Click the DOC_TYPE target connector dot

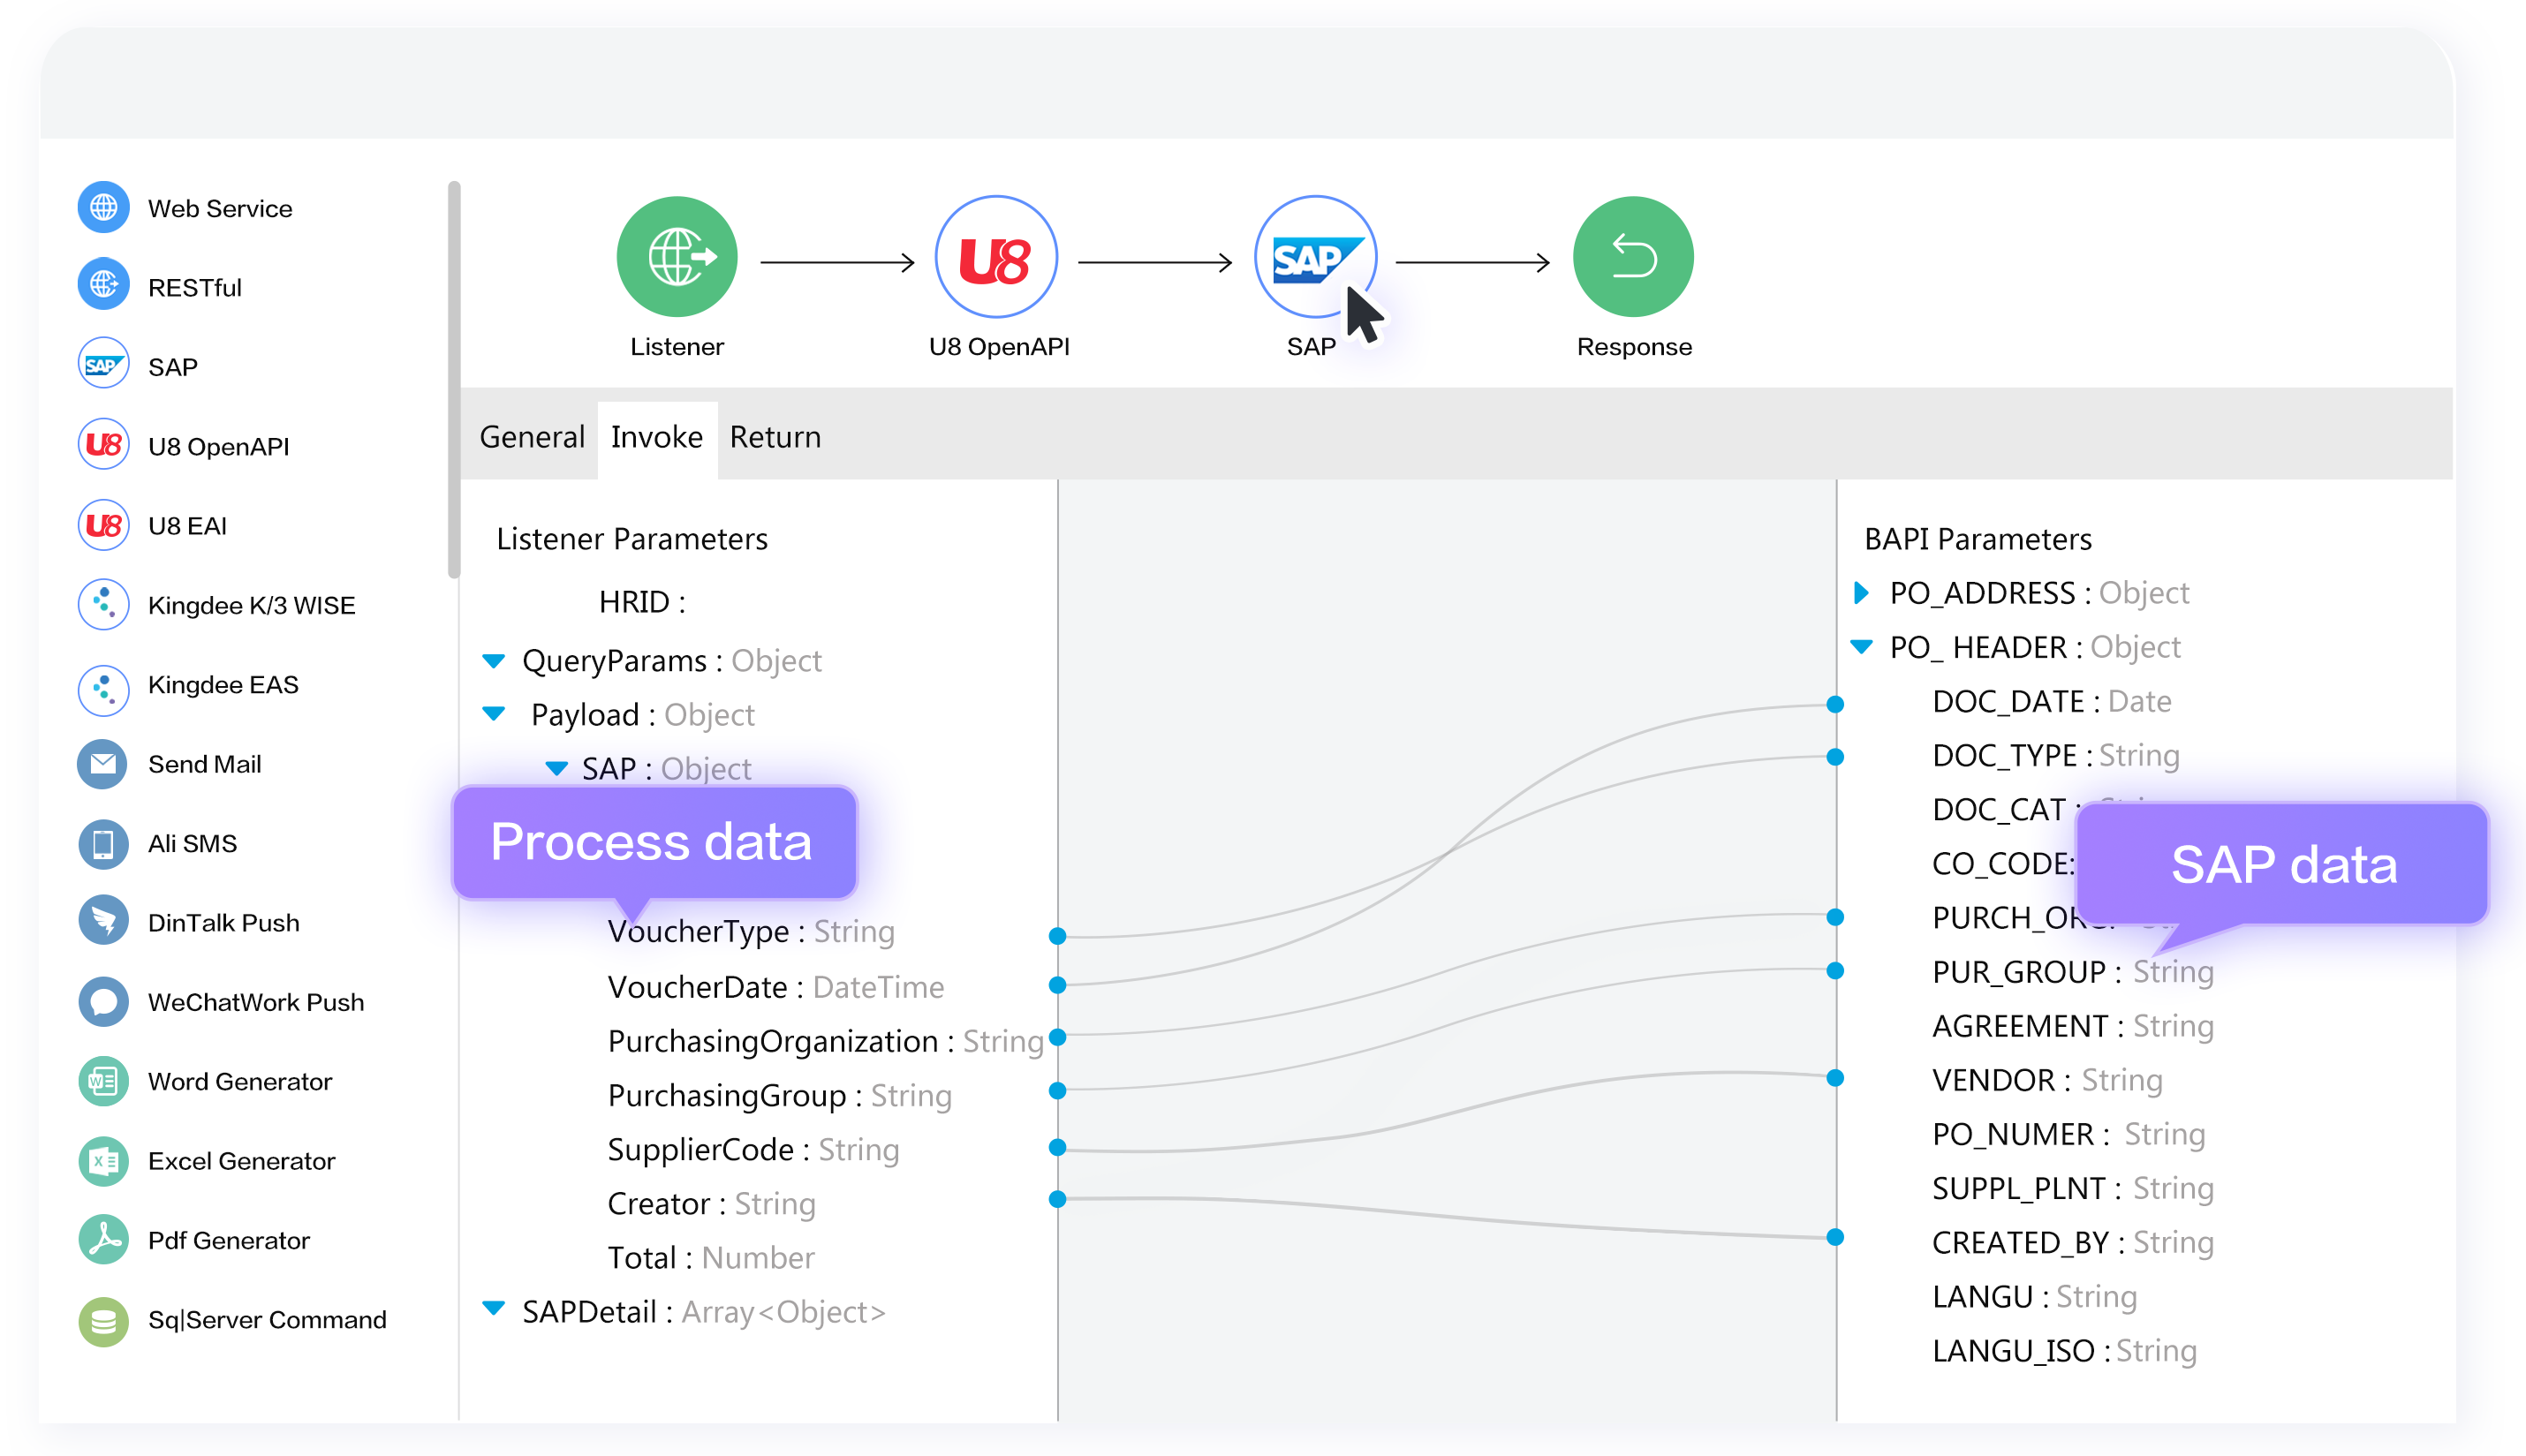(x=1835, y=757)
